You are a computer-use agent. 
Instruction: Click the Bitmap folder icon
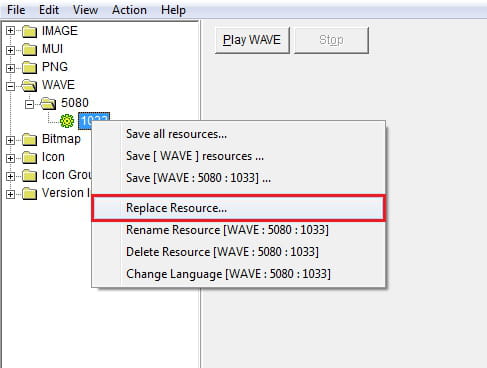[x=29, y=140]
